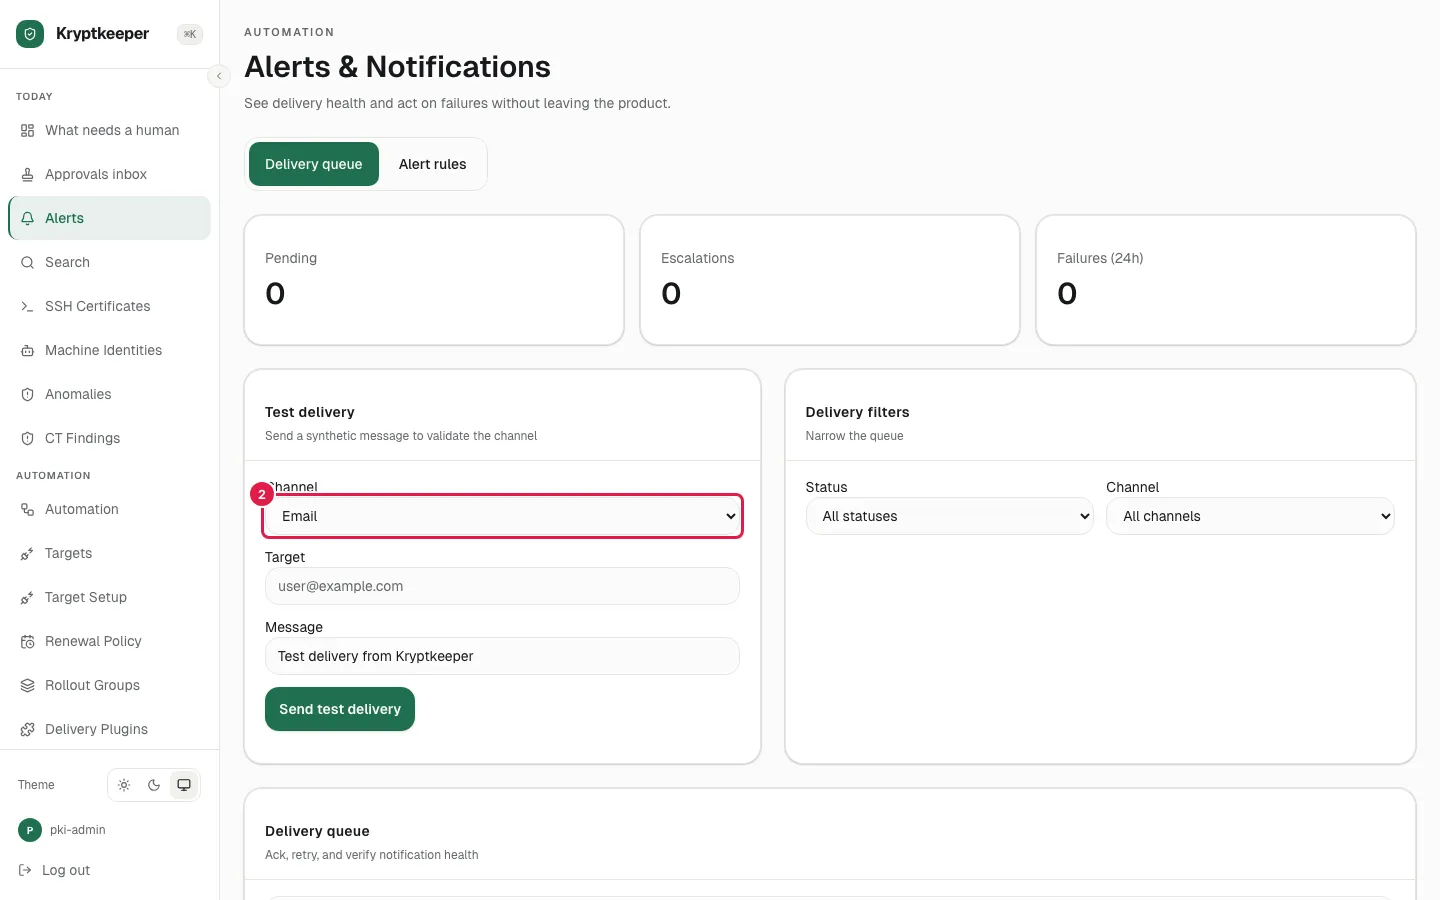Click the Approvals inbox stamp icon

[28, 175]
